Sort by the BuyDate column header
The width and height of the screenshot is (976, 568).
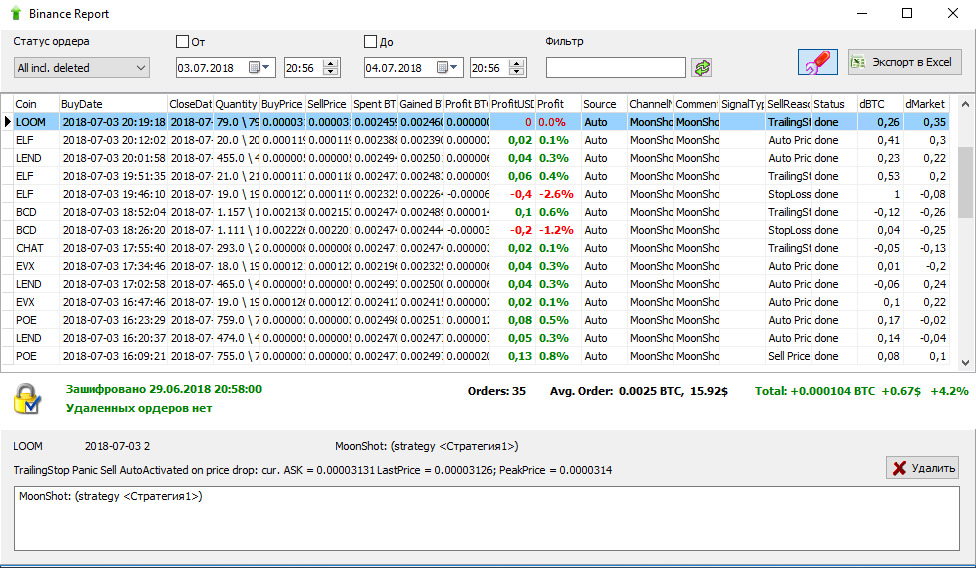point(113,104)
